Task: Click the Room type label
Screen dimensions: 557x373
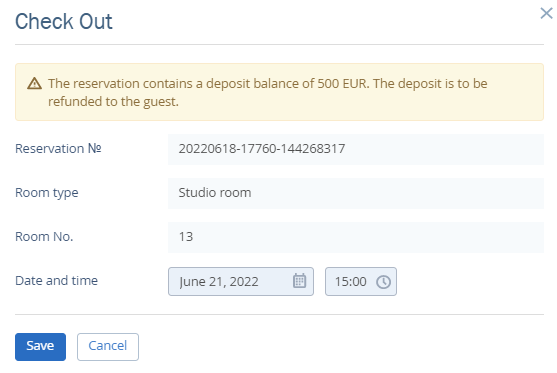Action: click(47, 193)
